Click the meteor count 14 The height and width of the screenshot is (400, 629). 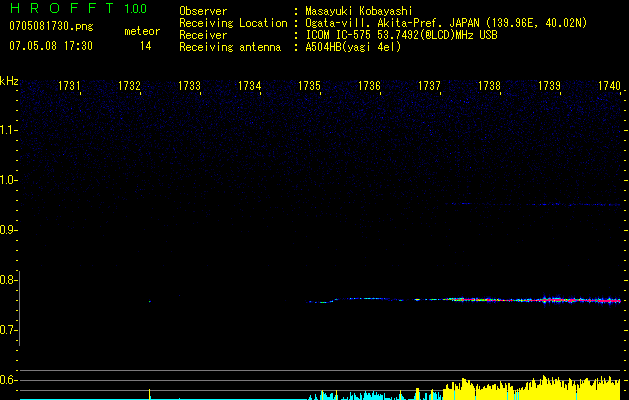146,46
